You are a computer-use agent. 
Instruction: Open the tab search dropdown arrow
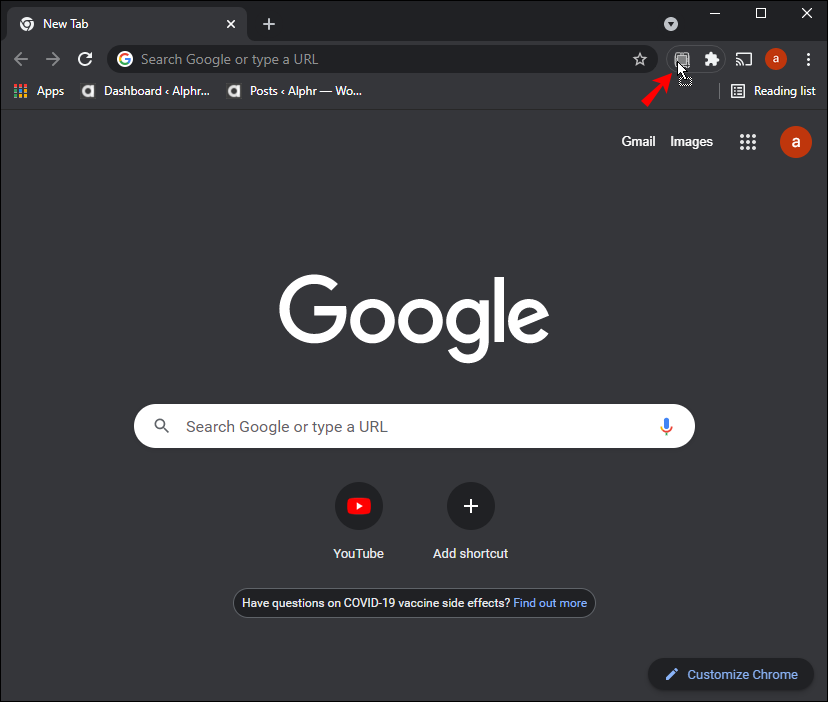(x=671, y=24)
